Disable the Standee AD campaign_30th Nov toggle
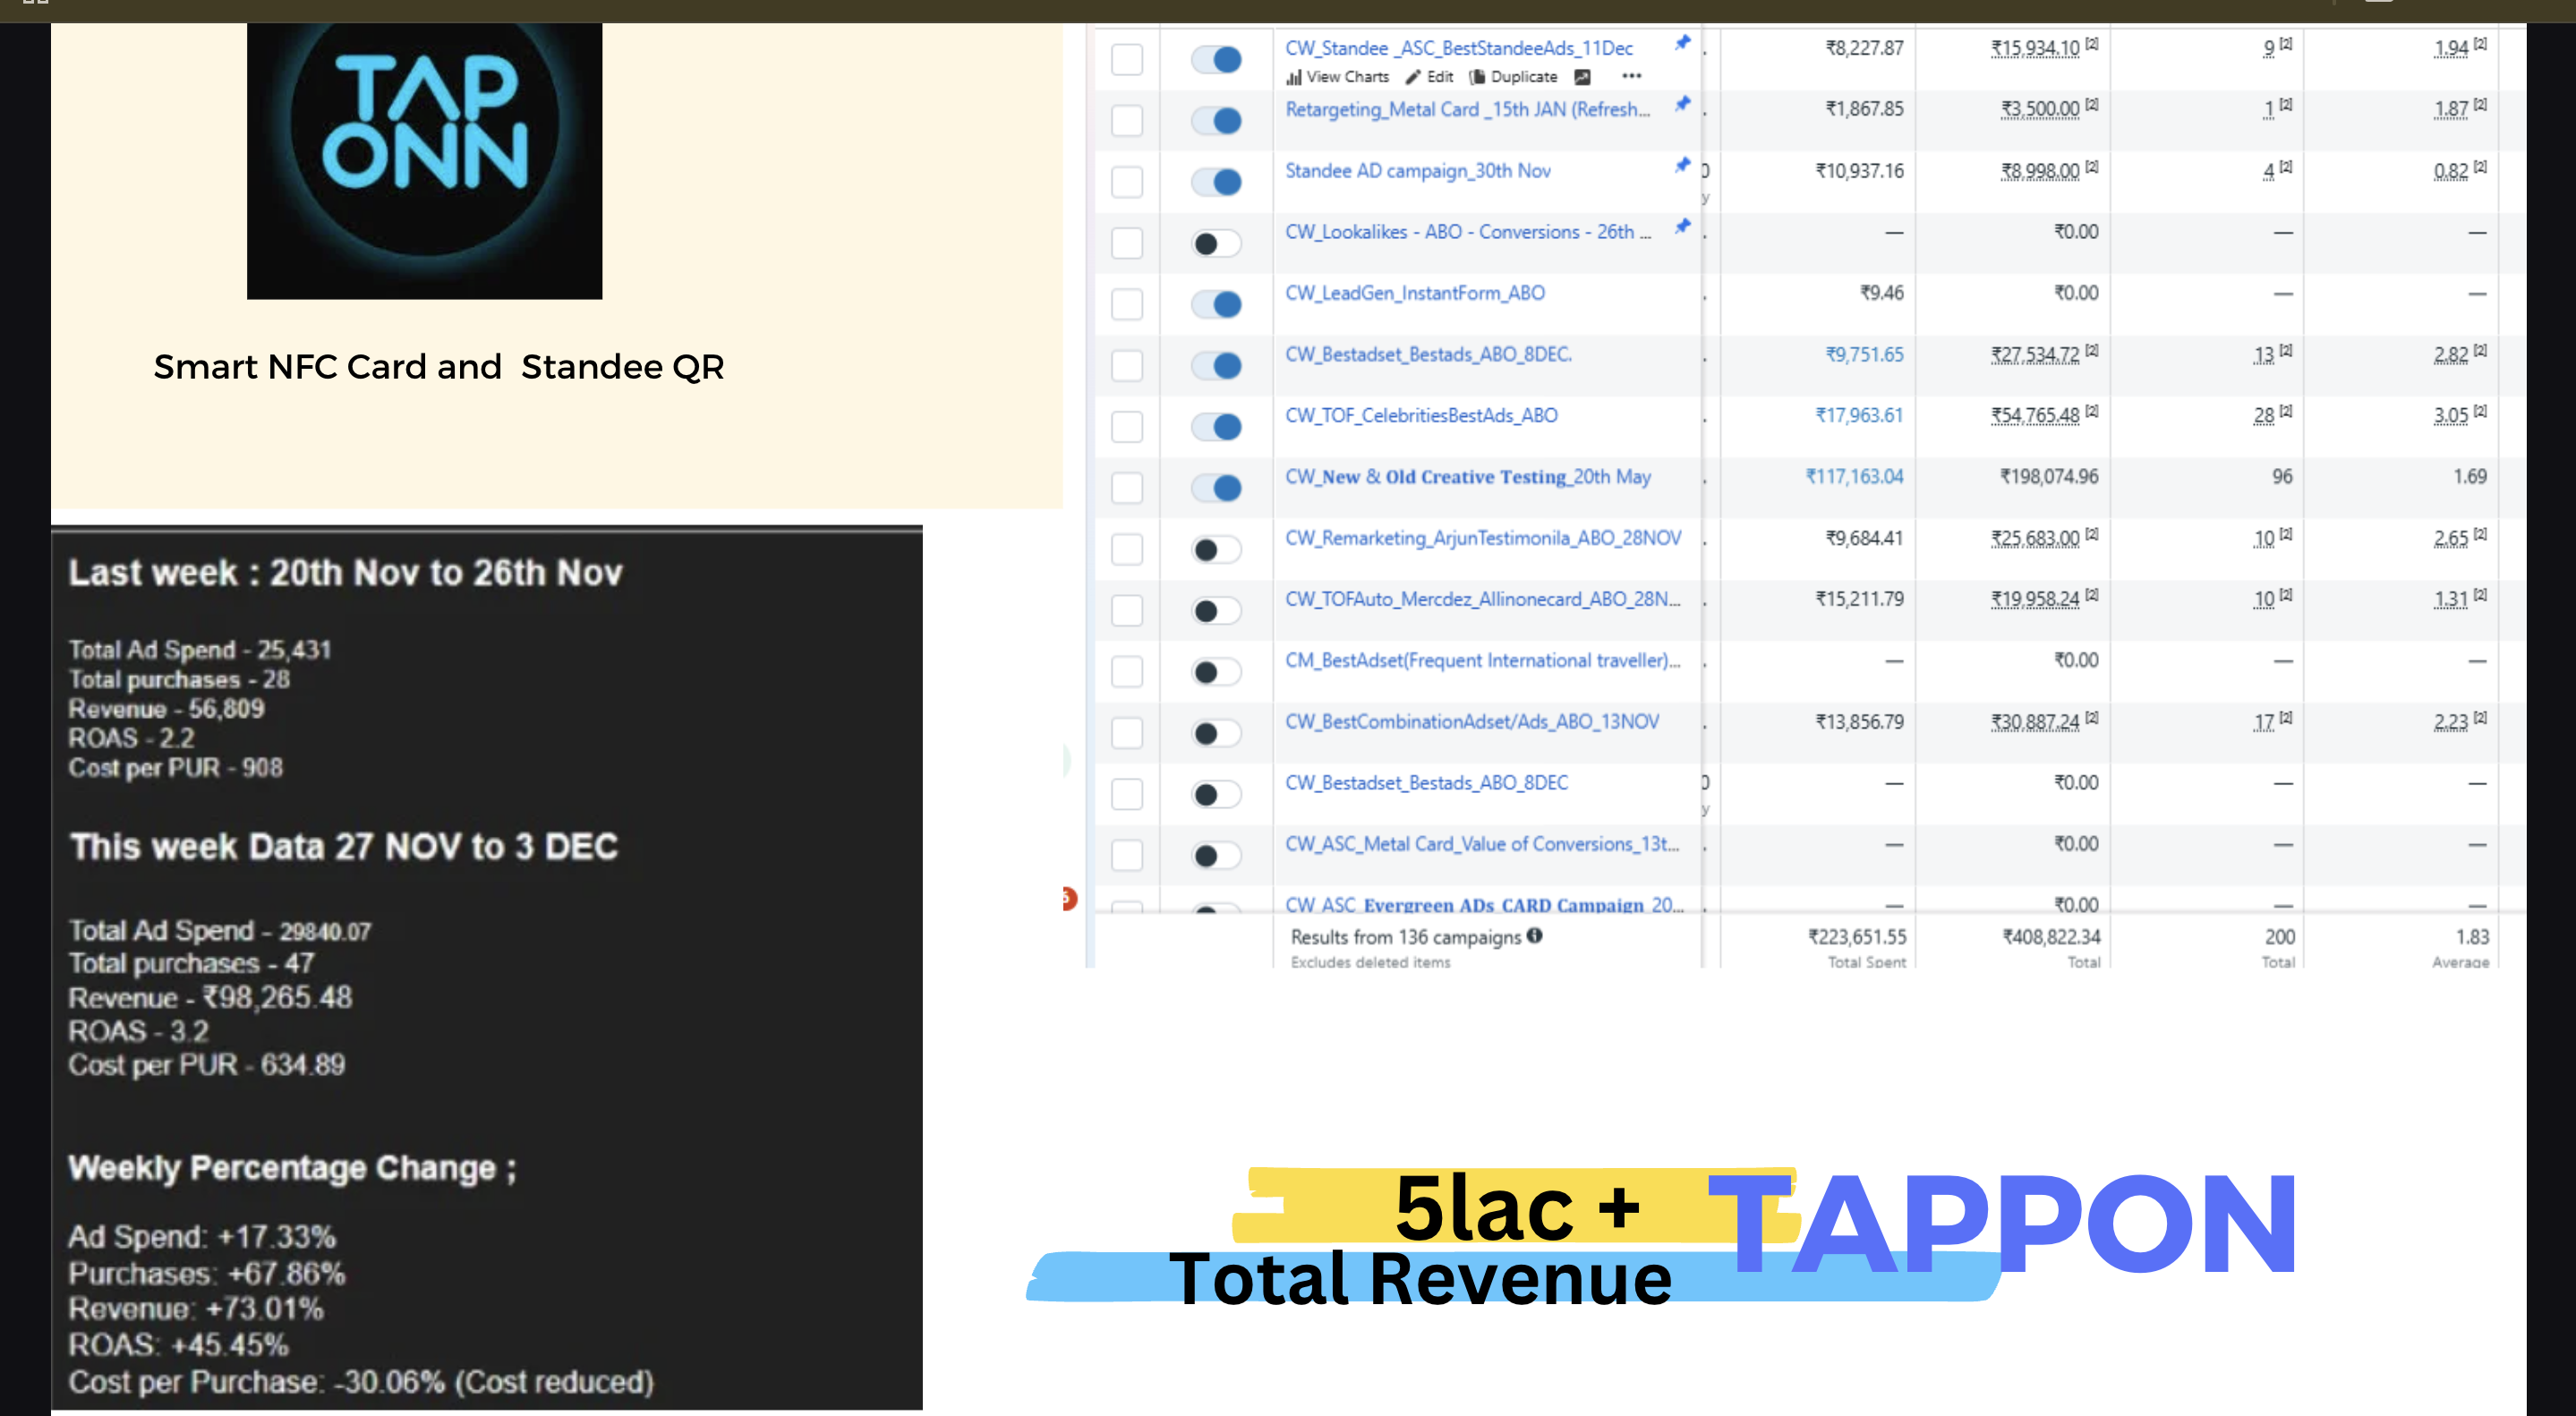Image resolution: width=2576 pixels, height=1416 pixels. click(1217, 182)
